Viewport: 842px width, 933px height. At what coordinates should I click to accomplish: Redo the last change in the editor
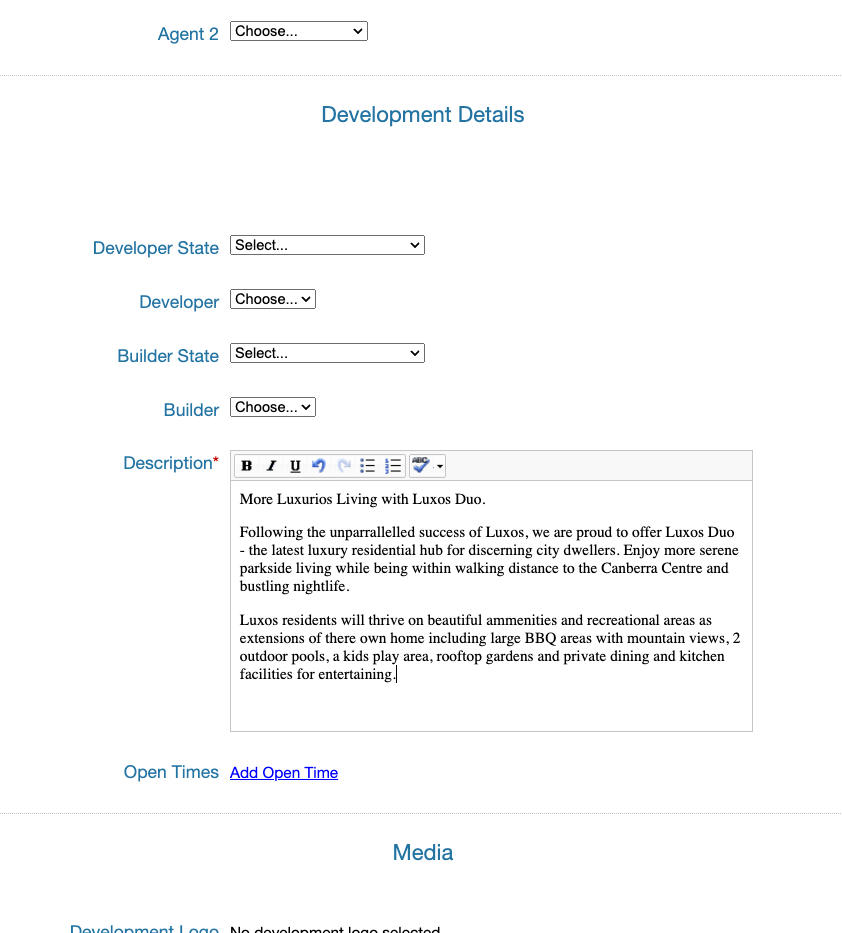pyautogui.click(x=343, y=465)
